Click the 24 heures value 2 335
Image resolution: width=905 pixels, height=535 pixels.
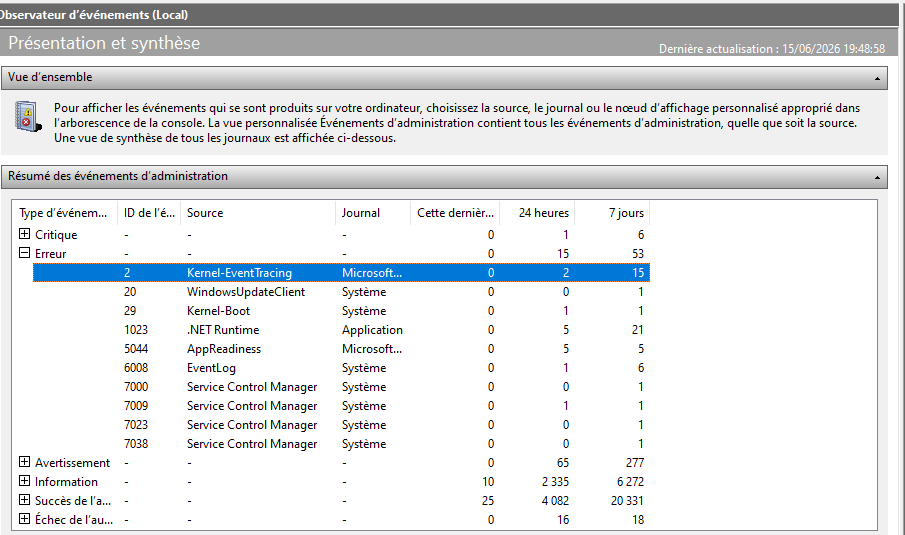coord(555,482)
